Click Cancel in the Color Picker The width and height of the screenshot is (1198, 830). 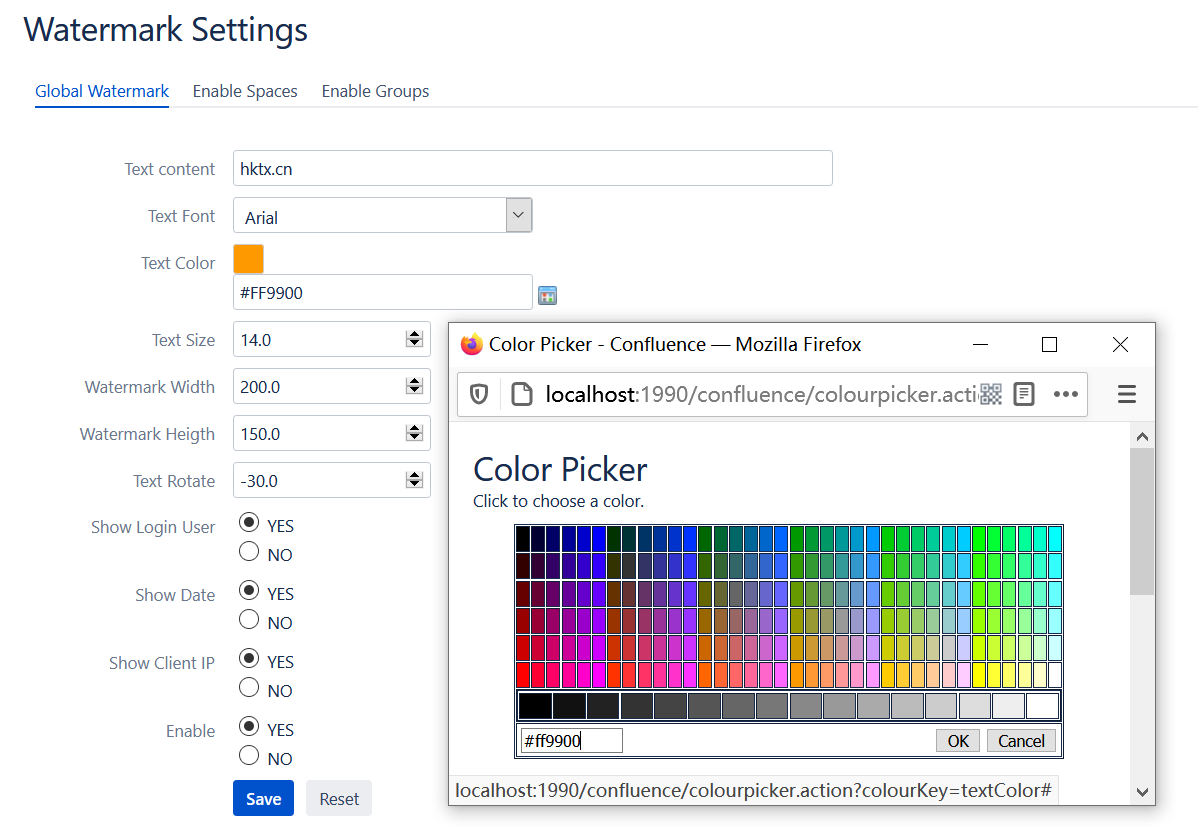point(1022,741)
